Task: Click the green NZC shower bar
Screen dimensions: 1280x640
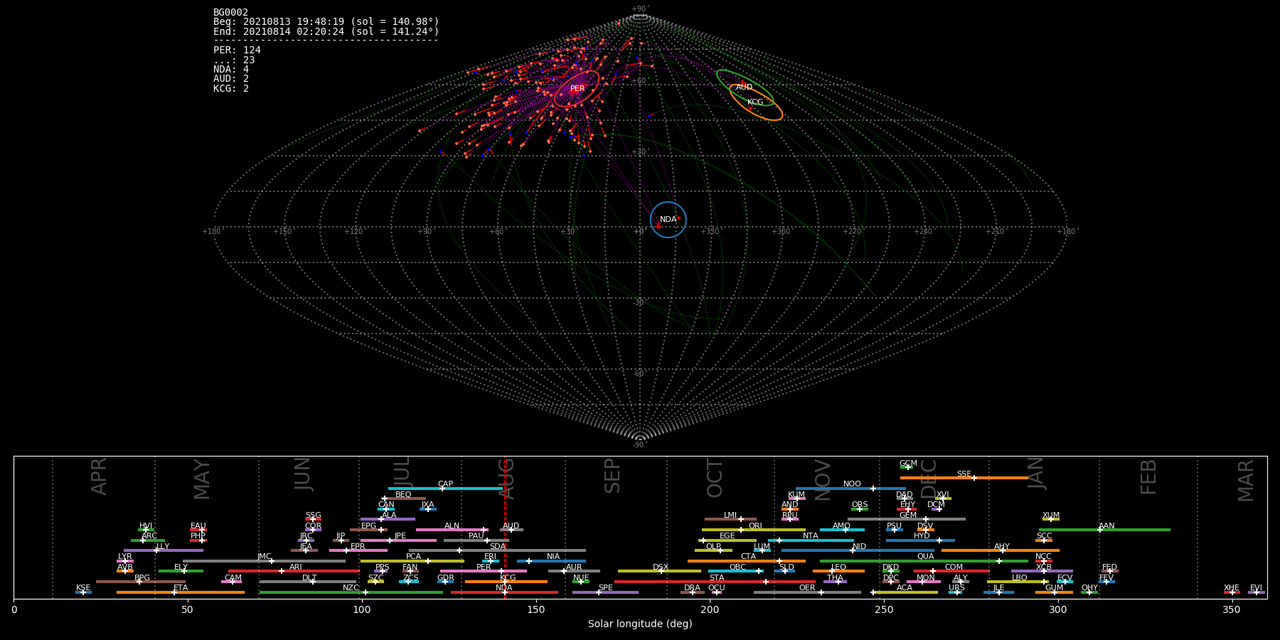Action: click(x=351, y=592)
